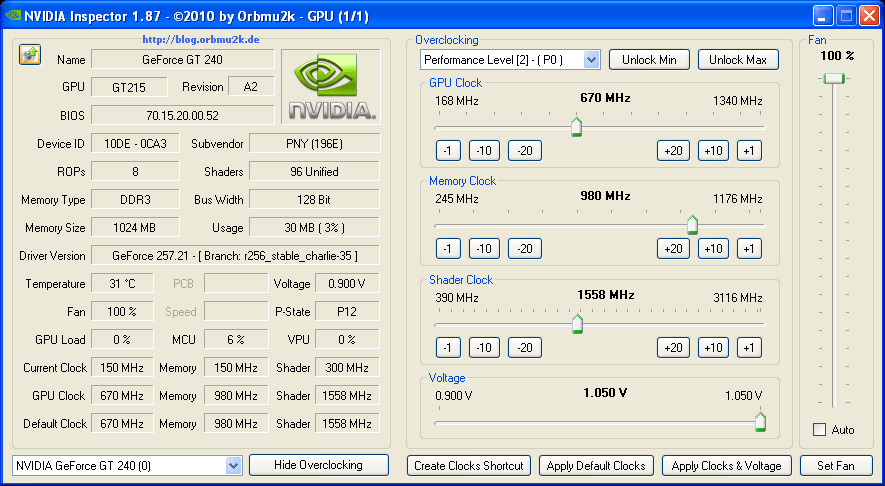Increase Memory Clock by 20 MHz
This screenshot has height=486, width=885.
(673, 249)
